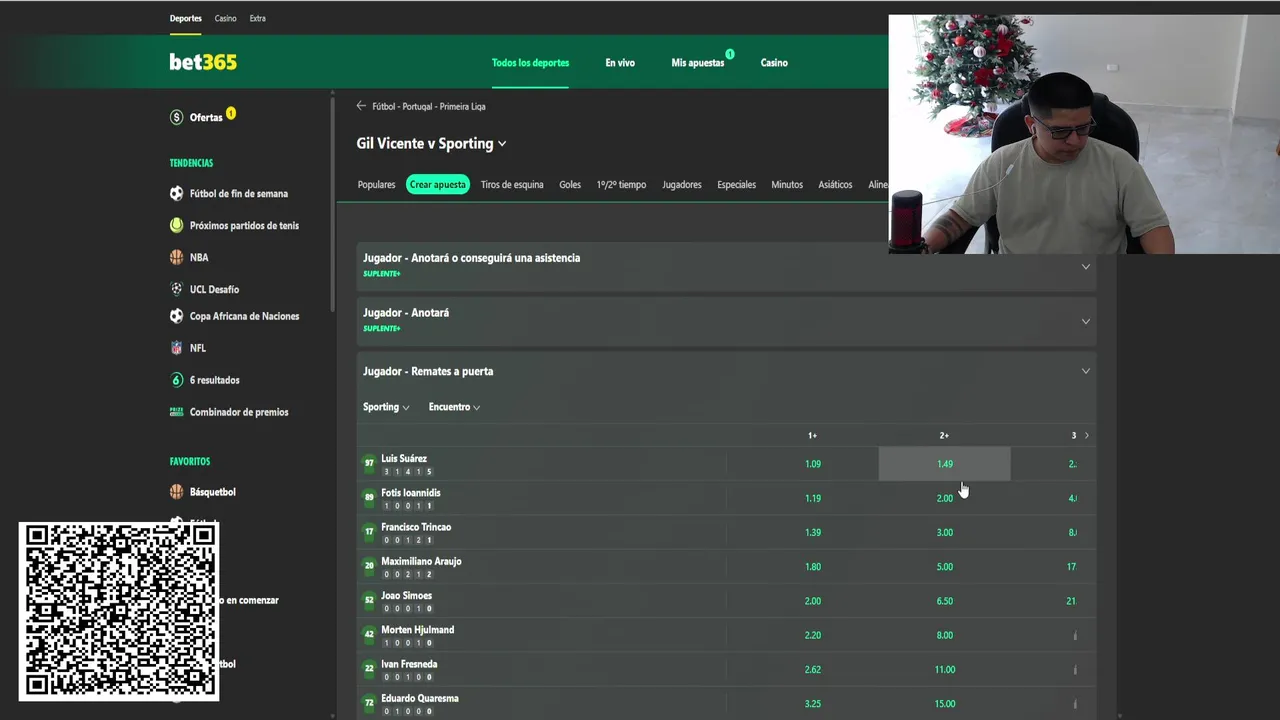Image resolution: width=1280 pixels, height=720 pixels.
Task: Click Fotis Ioannidis shirt number 89 badge
Action: pyautogui.click(x=369, y=497)
